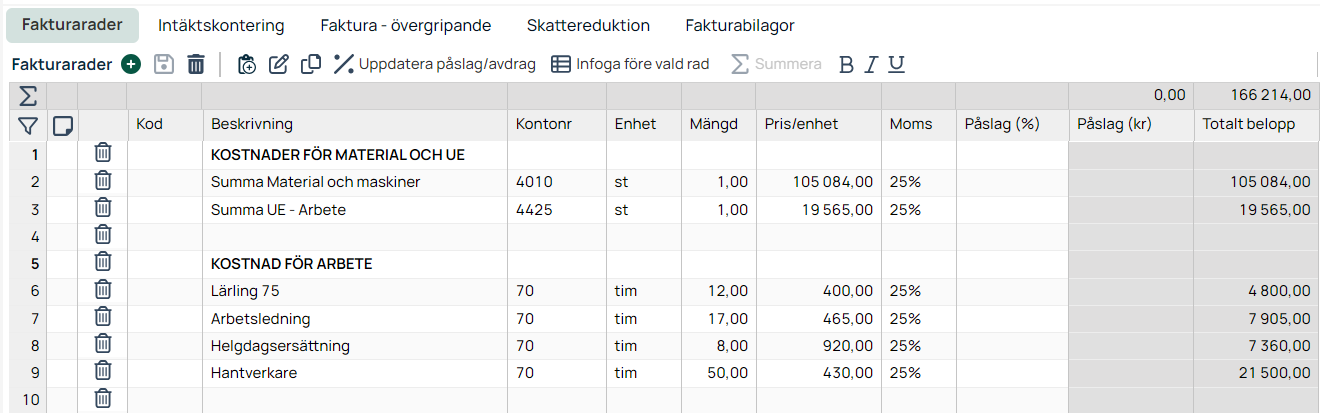Click the Moms cell for Arbetsledning row
The height and width of the screenshot is (413, 1320).
(917, 318)
